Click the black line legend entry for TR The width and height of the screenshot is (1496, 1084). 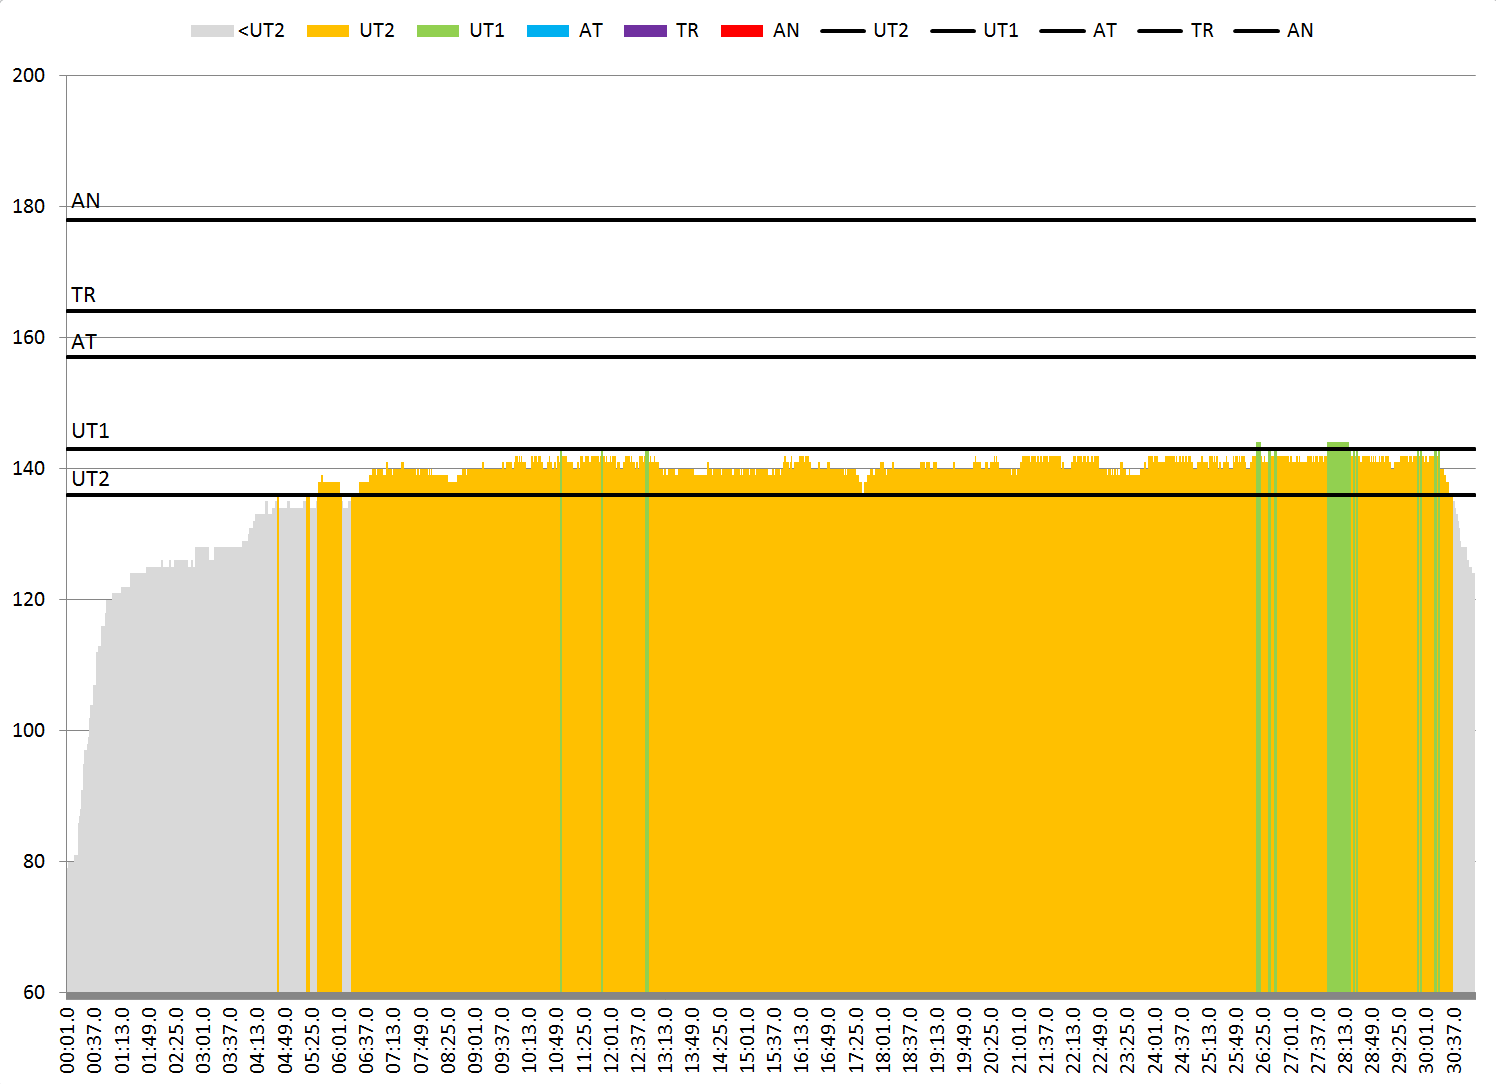(x=1159, y=31)
